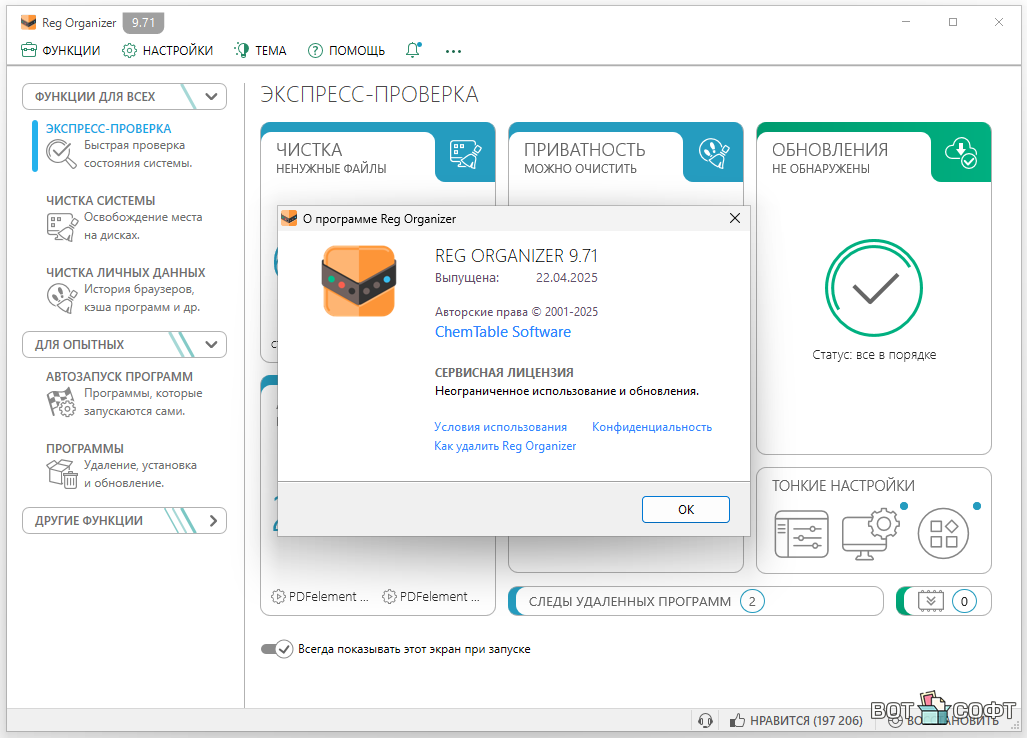The image size is (1027, 738).
Task: Open the НАСТРОЙКИ menu
Action: coord(168,50)
